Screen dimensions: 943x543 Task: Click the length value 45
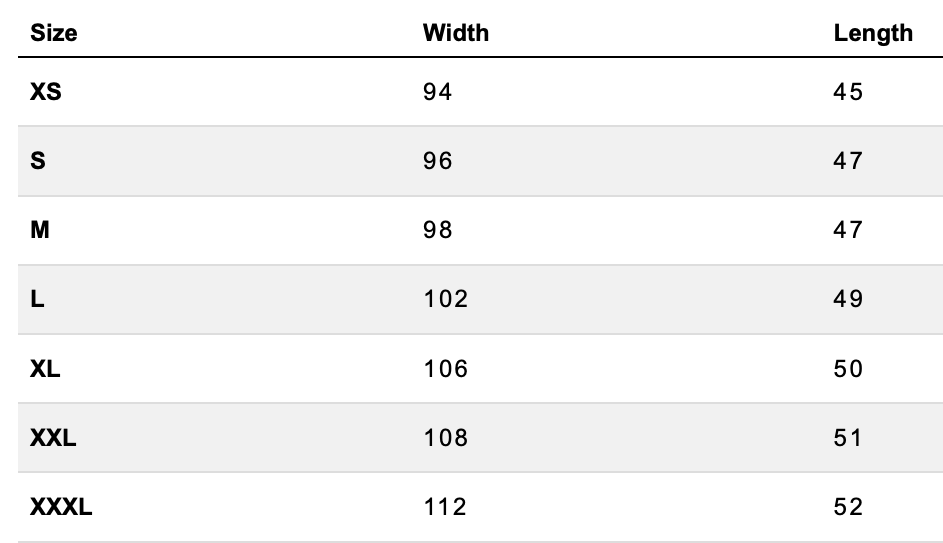tap(848, 92)
